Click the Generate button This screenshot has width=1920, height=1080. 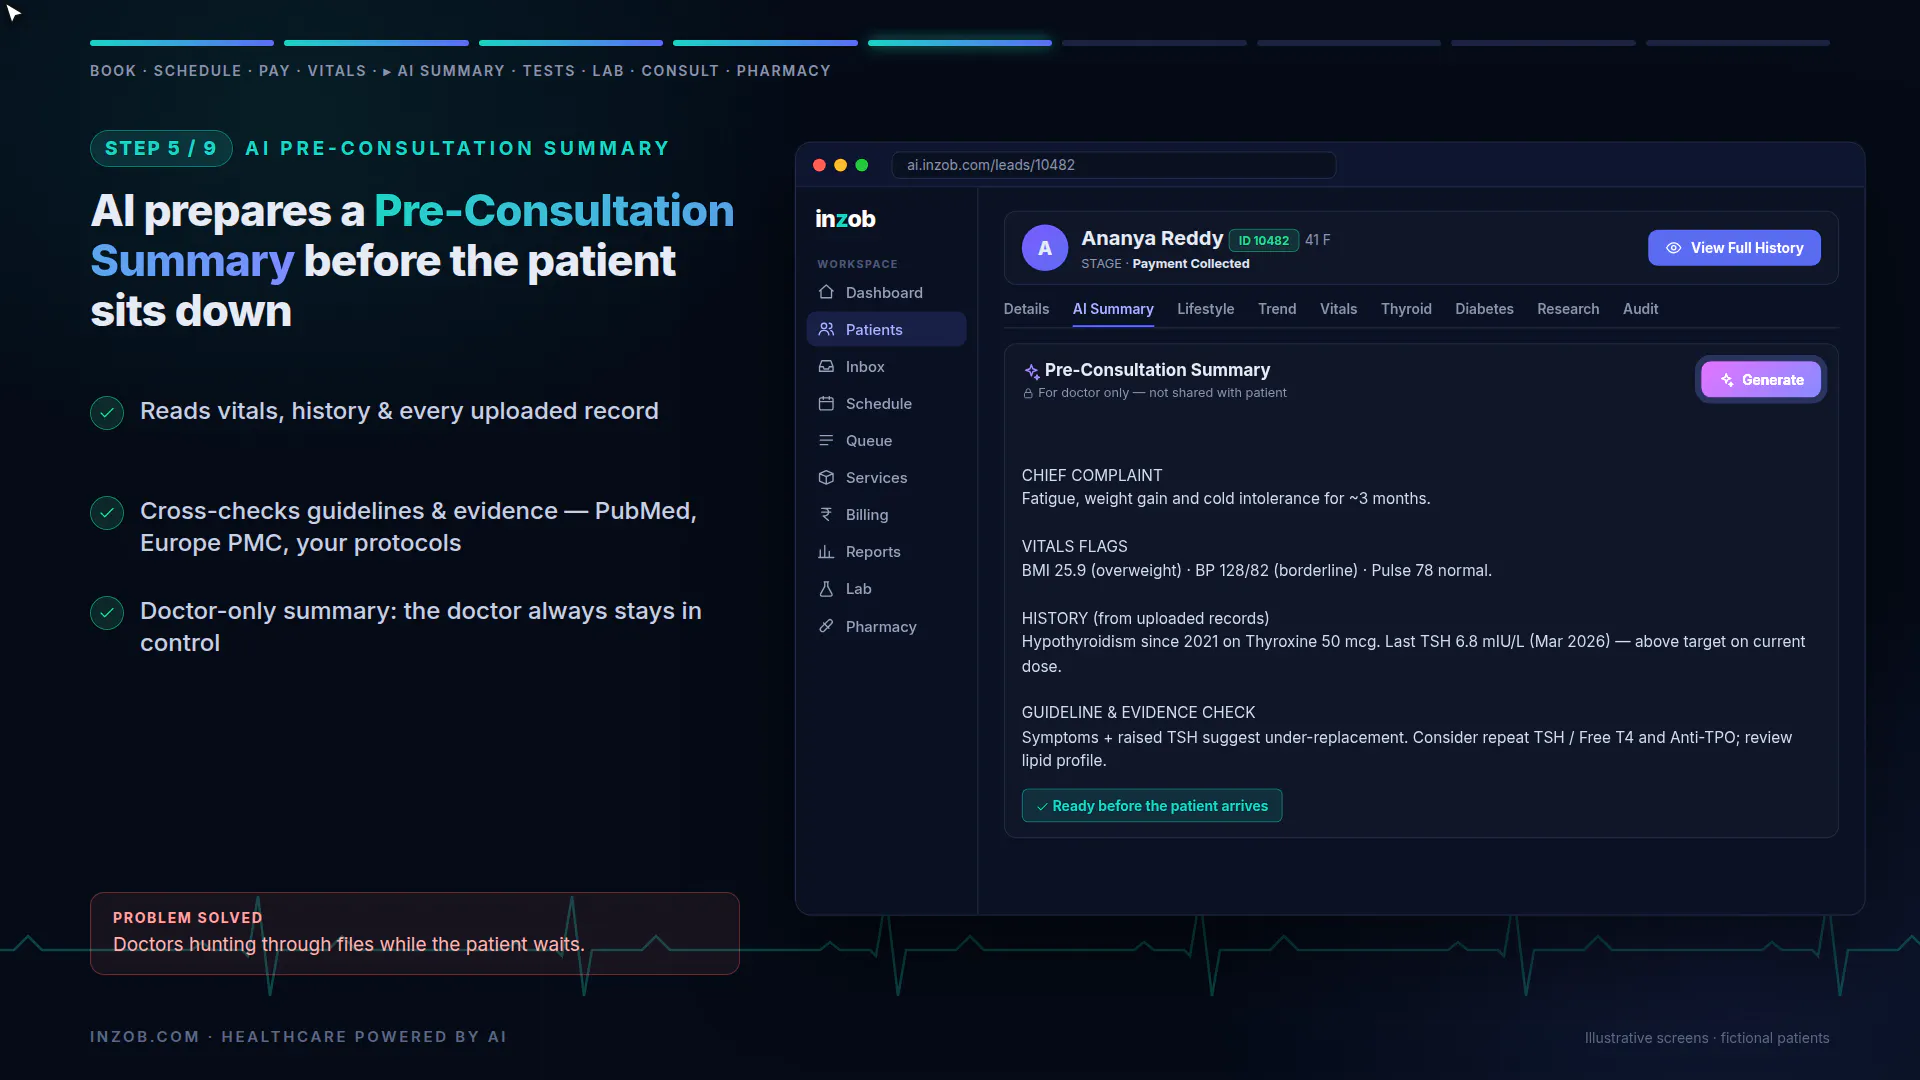click(1761, 380)
